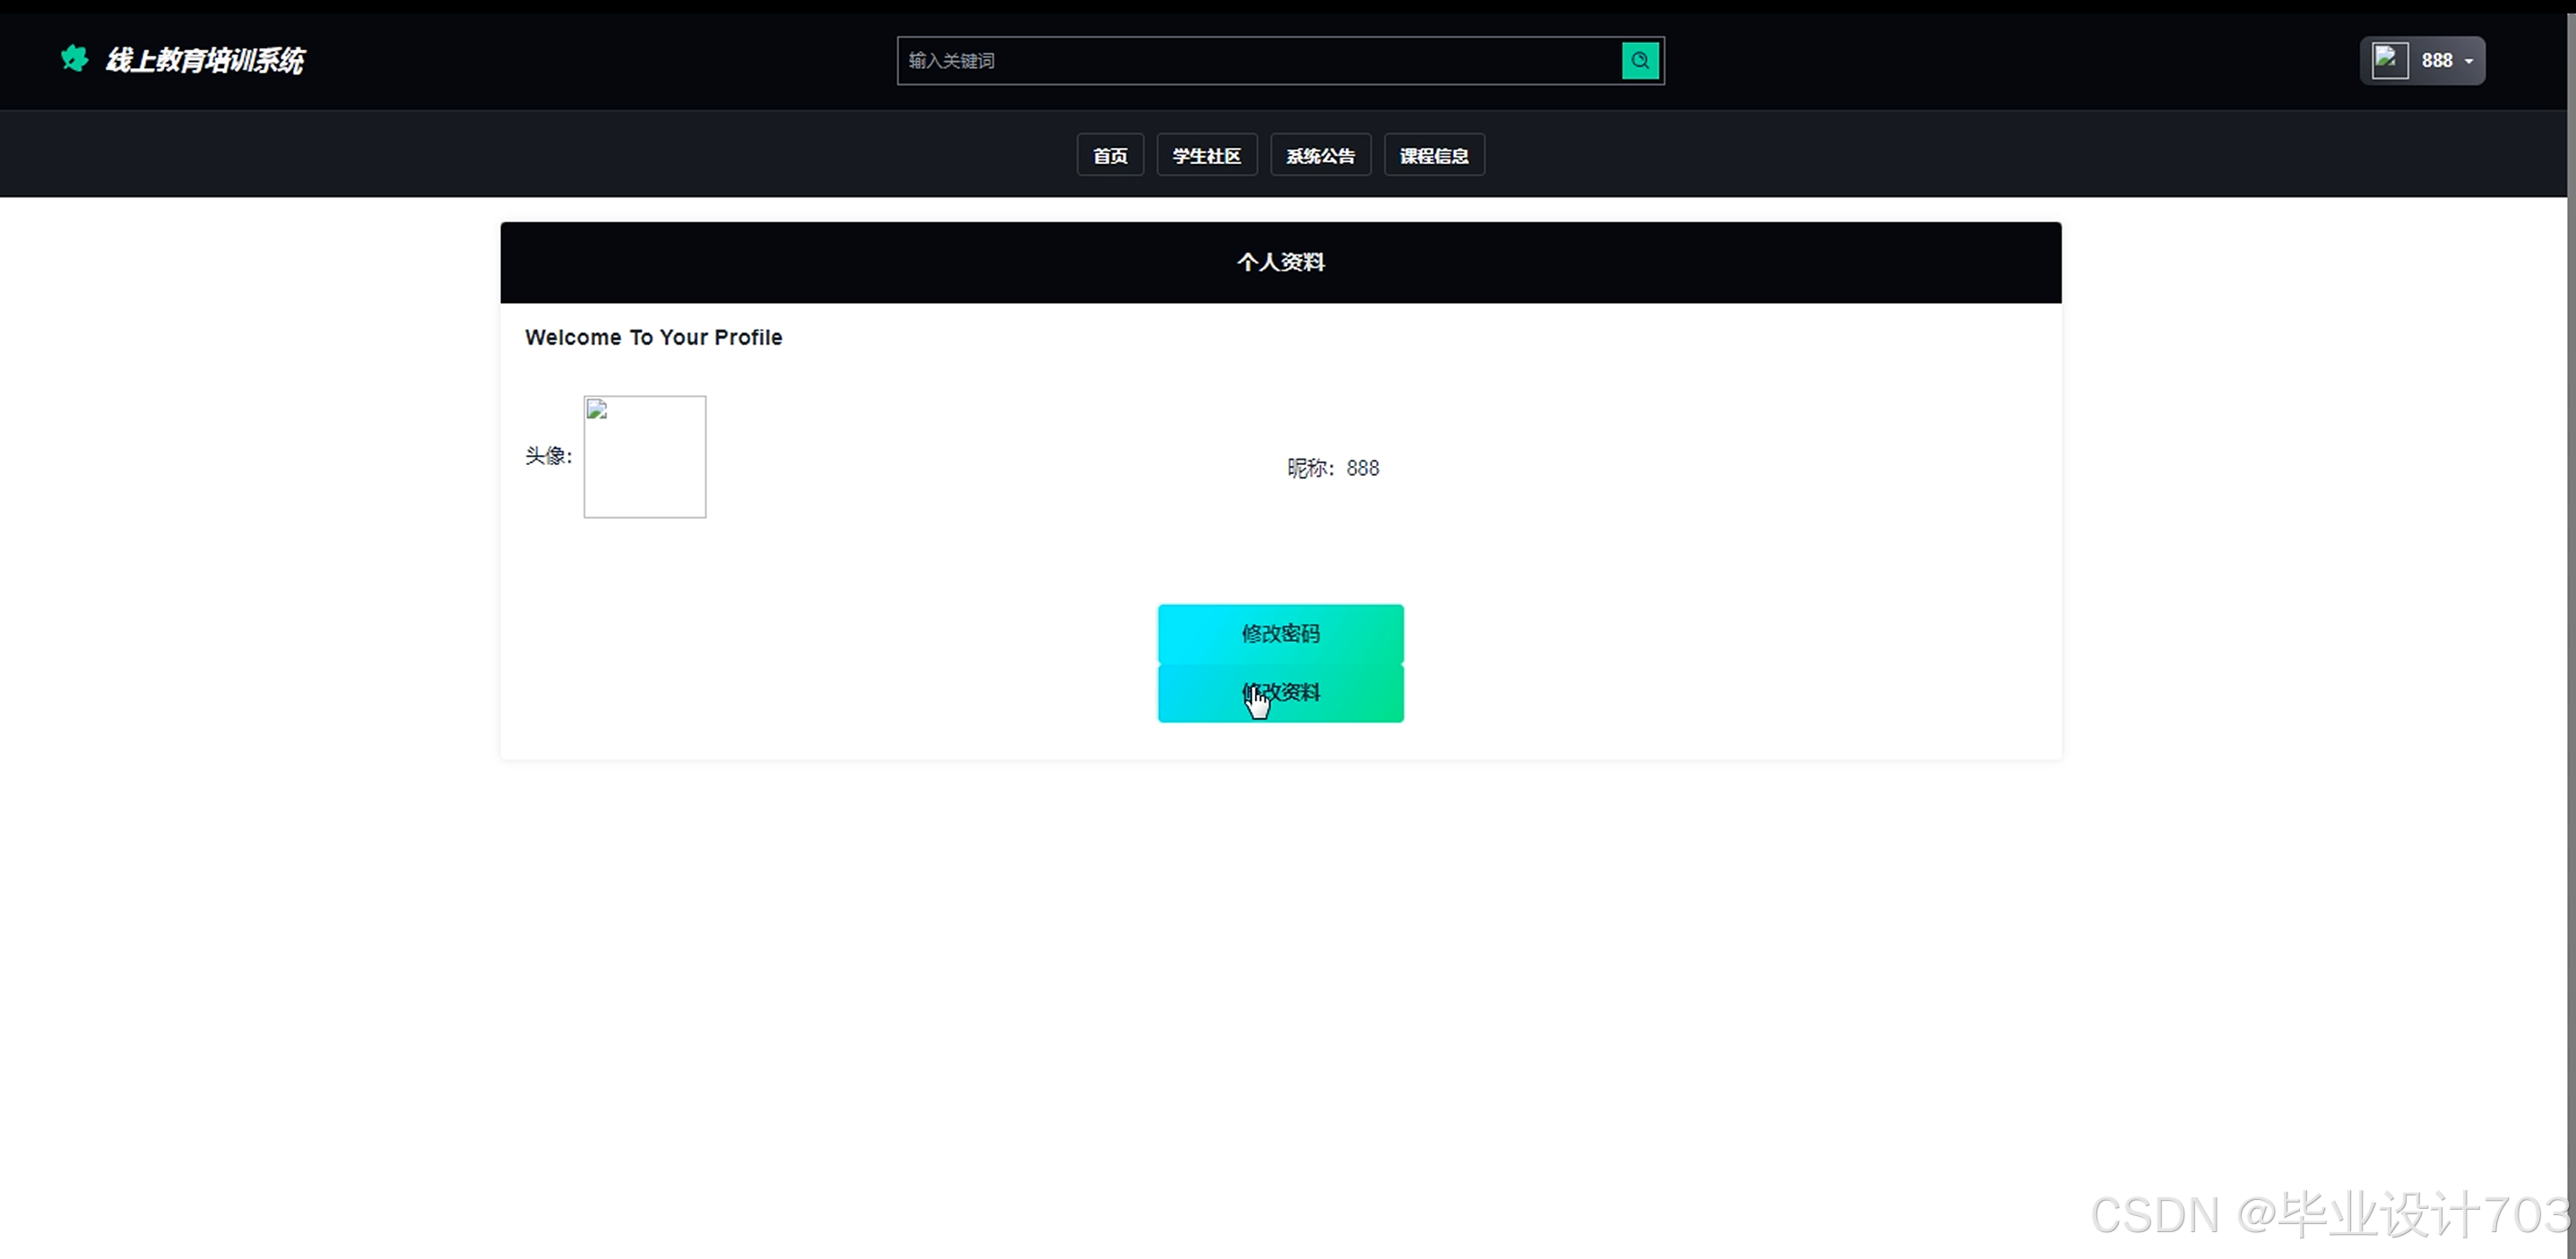This screenshot has height=1259, width=2576.
Task: Click the 头像 label
Action: [x=548, y=457]
